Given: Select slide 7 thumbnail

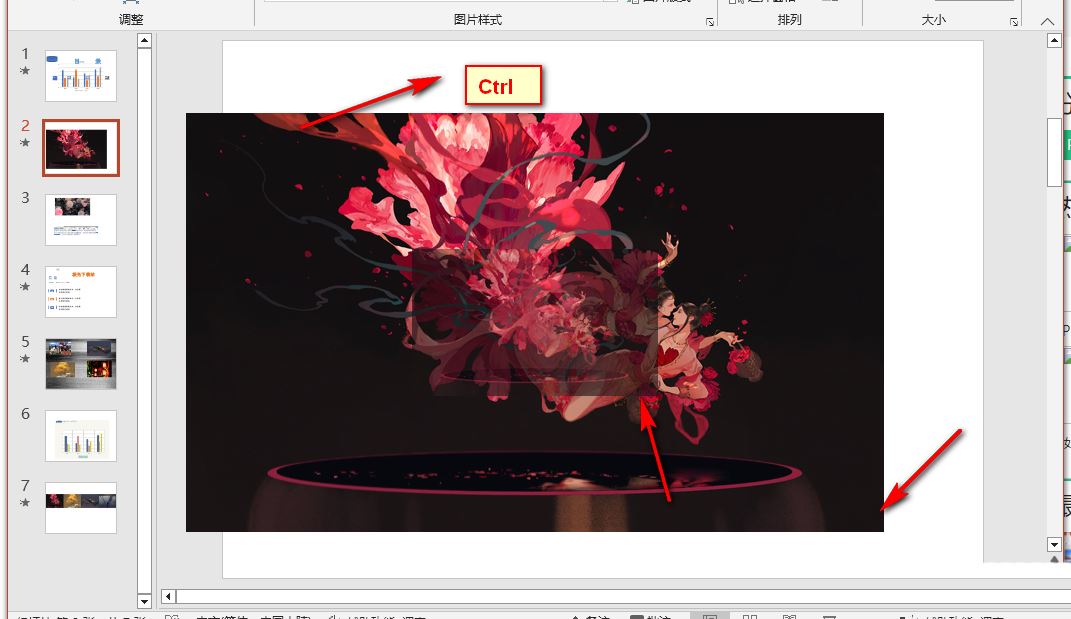Looking at the screenshot, I should [81, 507].
